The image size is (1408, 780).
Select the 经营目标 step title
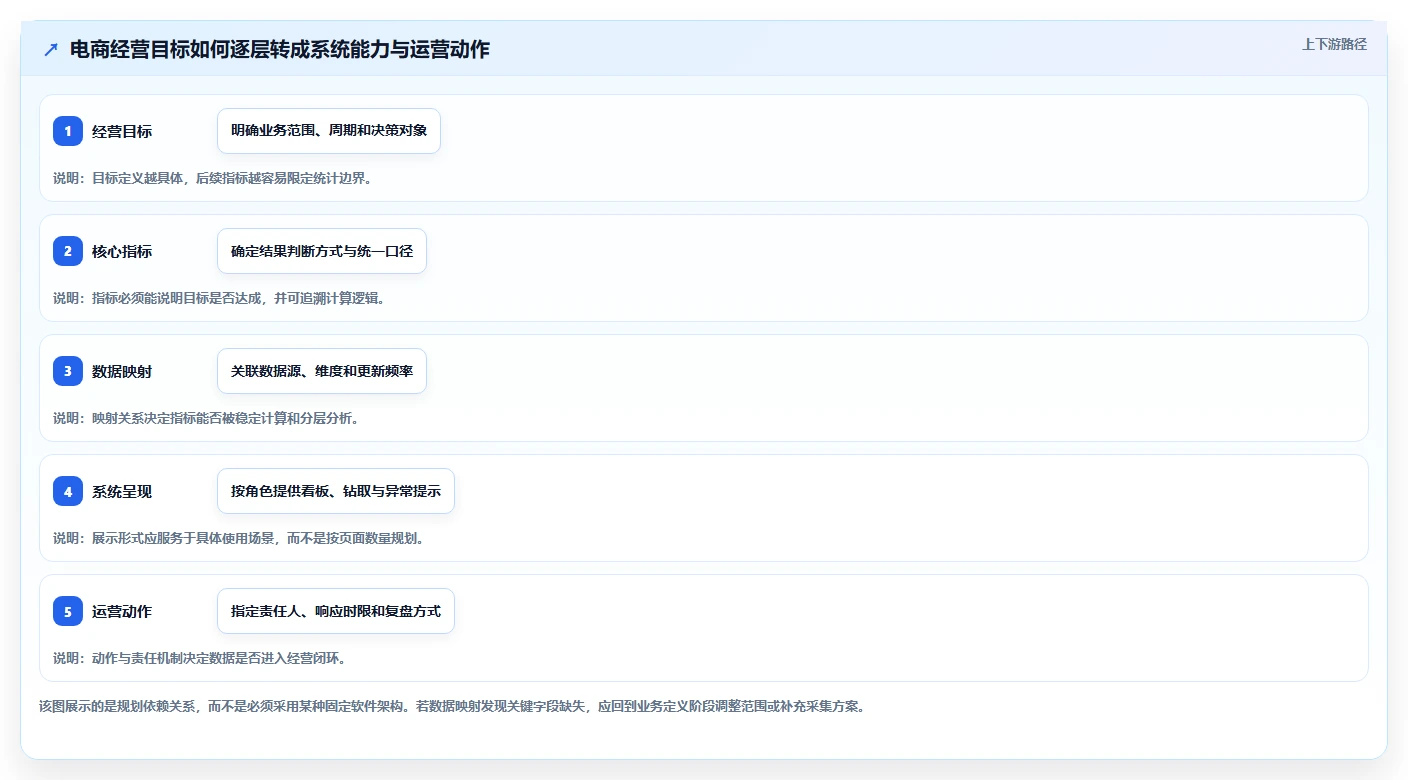tap(122, 131)
